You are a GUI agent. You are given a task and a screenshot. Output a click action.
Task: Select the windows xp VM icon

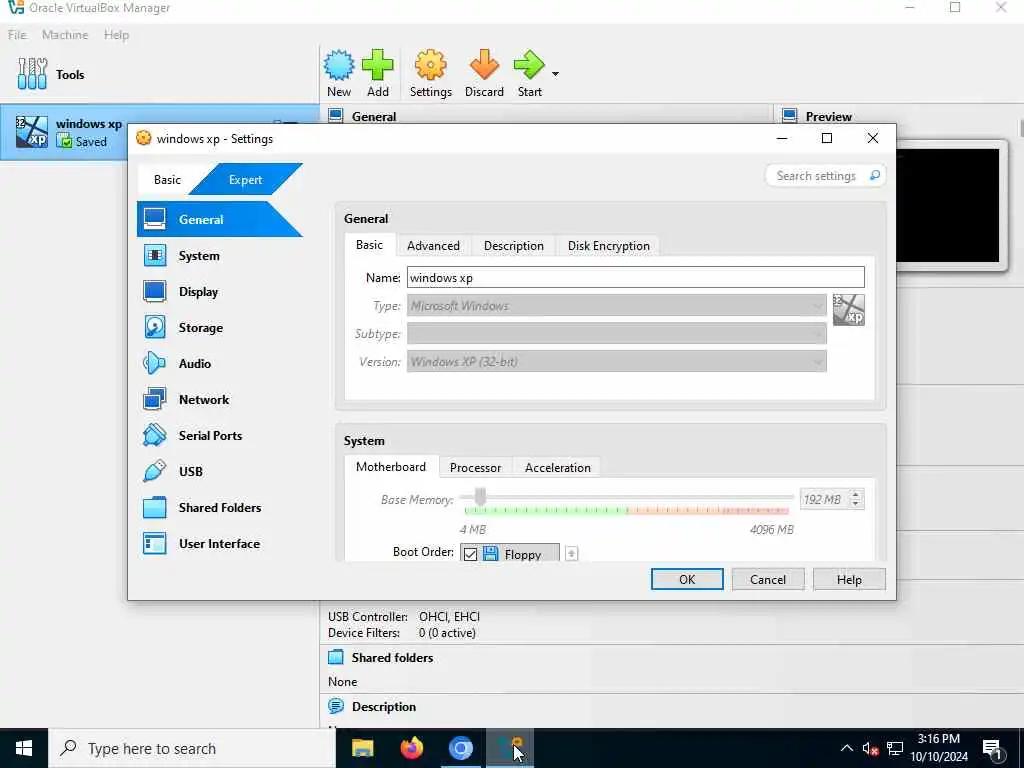click(31, 132)
